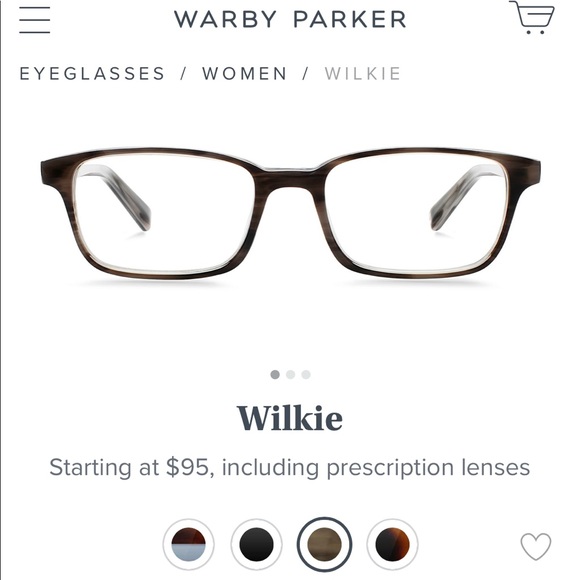The height and width of the screenshot is (580, 580).
Task: Open the Women breadcrumb category
Action: [x=245, y=73]
